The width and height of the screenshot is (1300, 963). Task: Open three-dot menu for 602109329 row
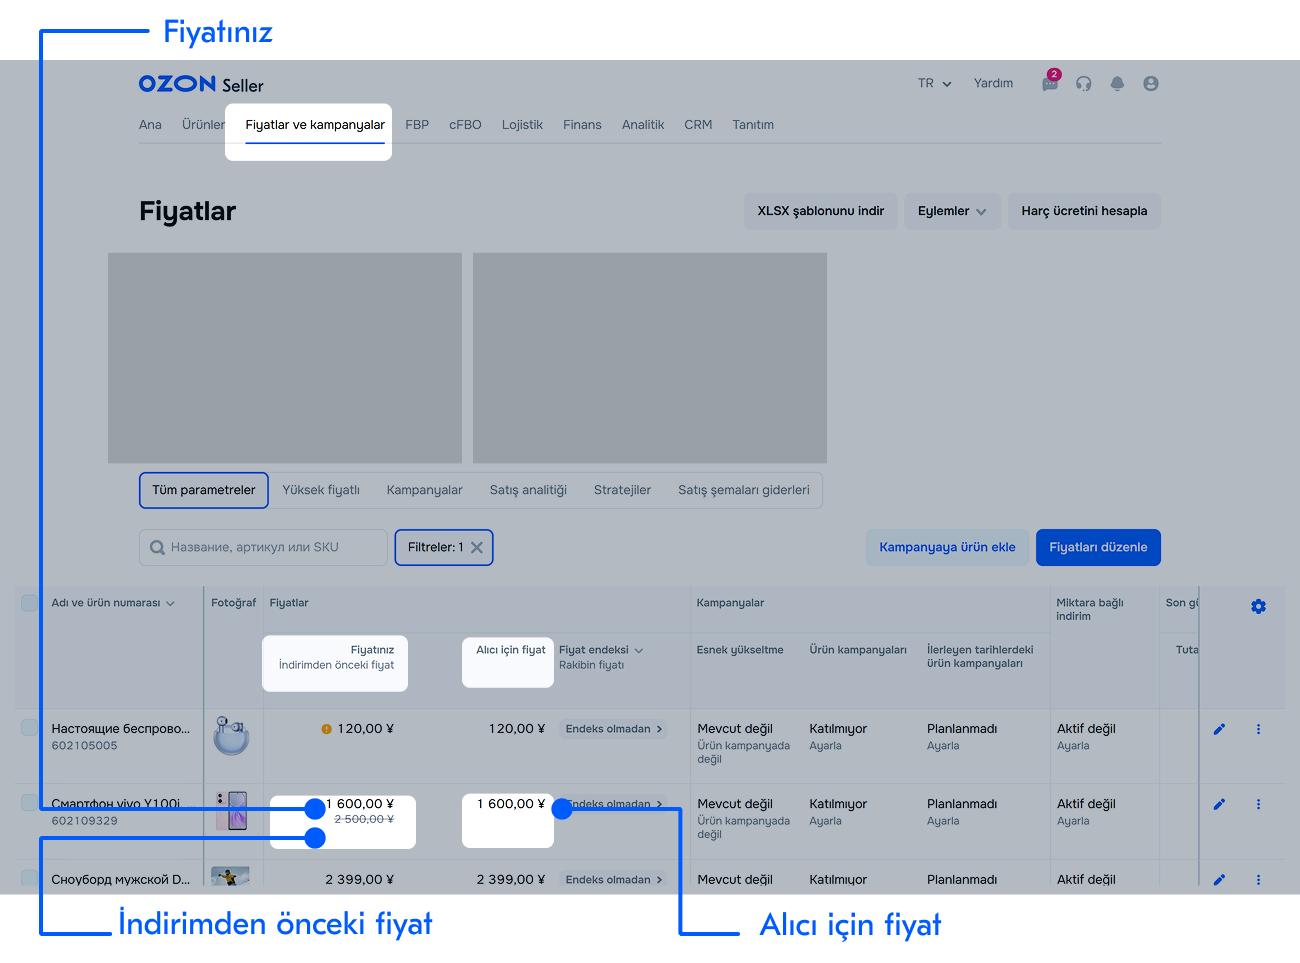1258,804
